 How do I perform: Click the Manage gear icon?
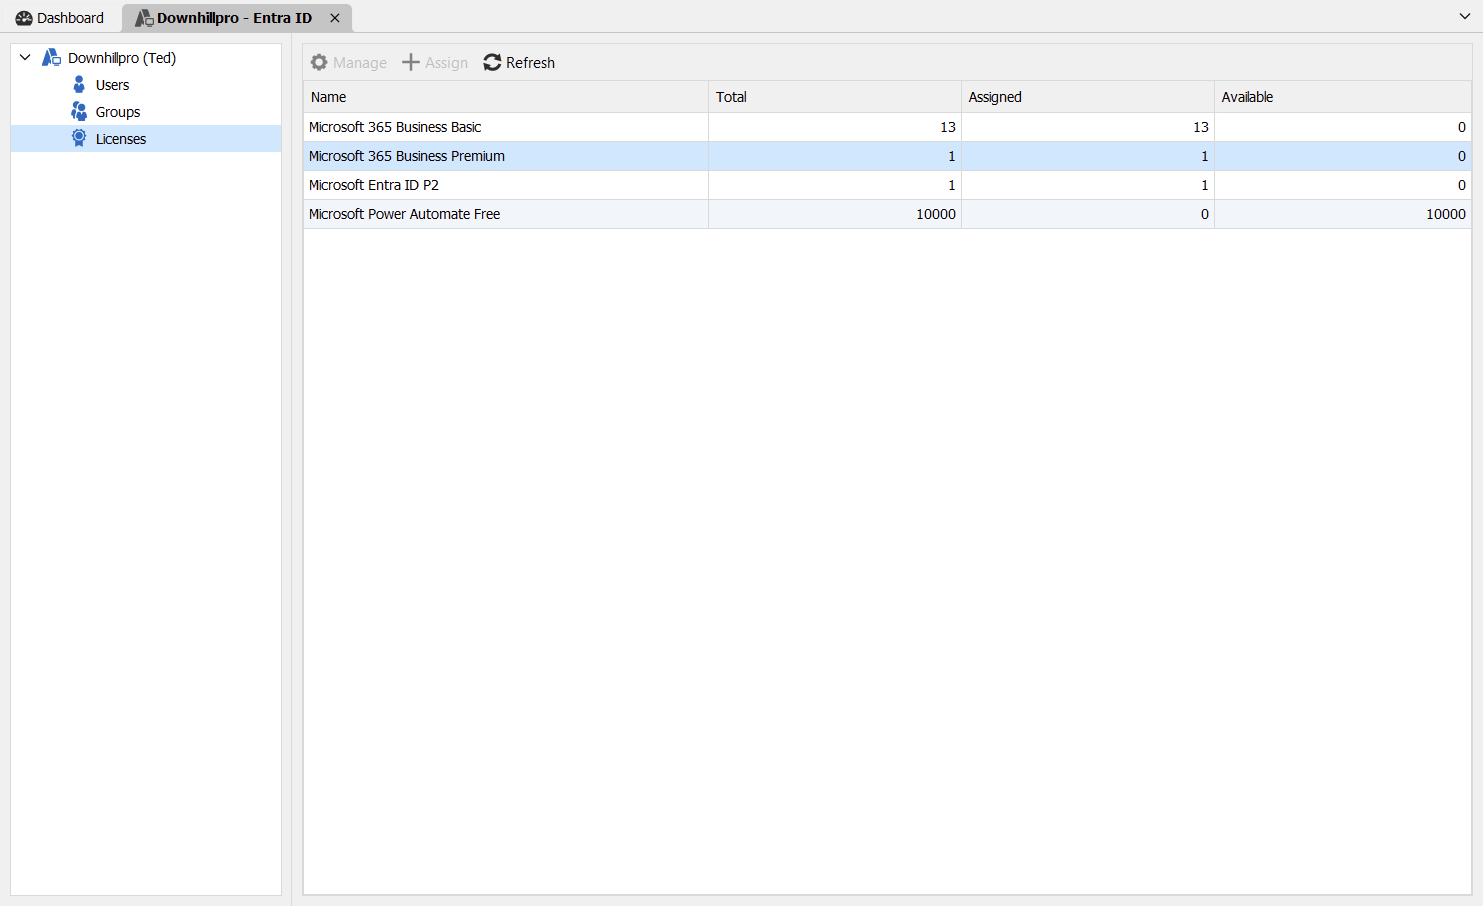point(319,62)
